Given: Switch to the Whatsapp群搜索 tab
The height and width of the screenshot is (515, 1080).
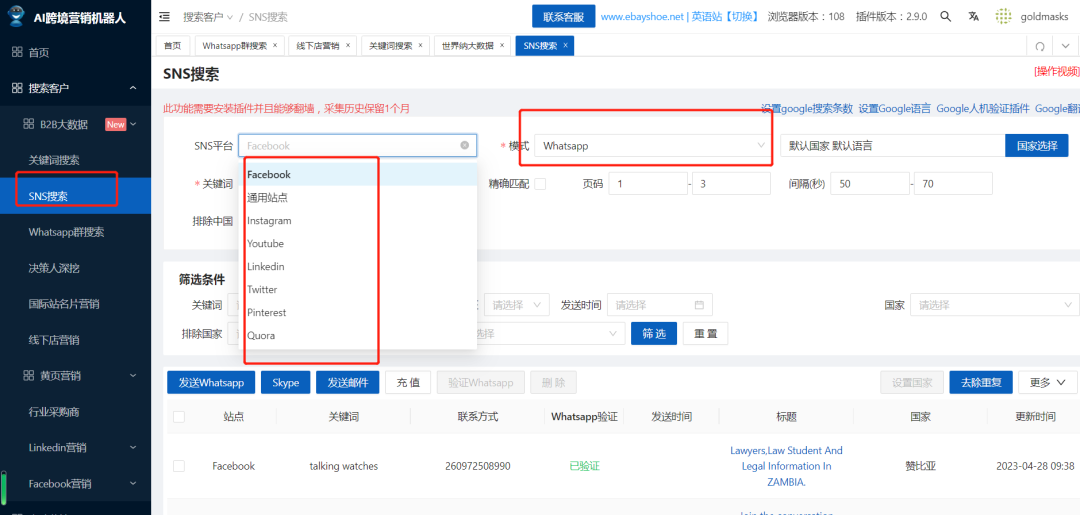Looking at the screenshot, I should [x=235, y=45].
